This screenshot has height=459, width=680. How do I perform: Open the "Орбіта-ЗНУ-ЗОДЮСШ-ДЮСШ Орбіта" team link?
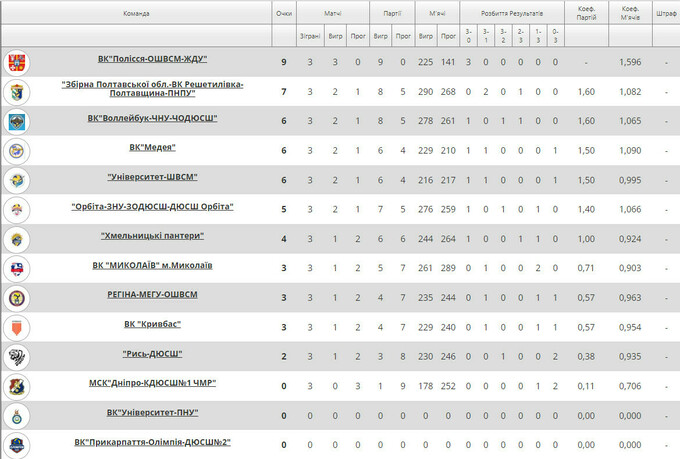152,206
